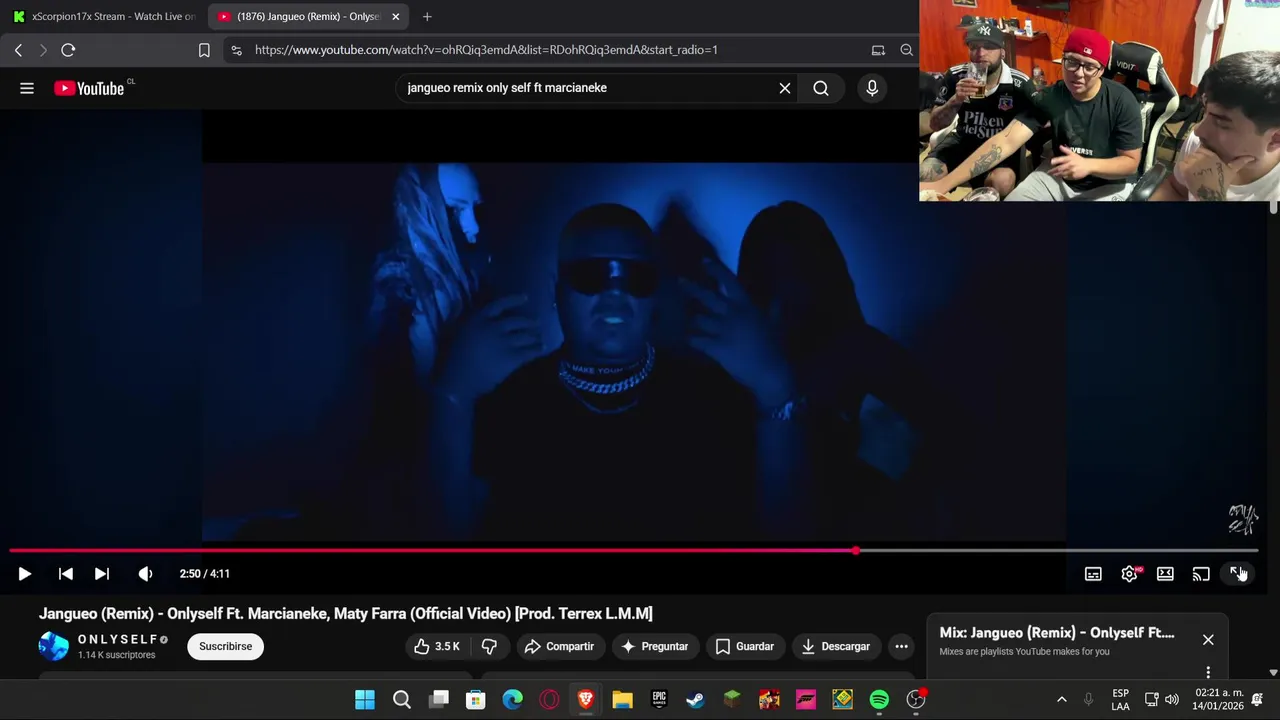Start voice search with microphone
Screen dimensions: 1280x720
pos(872,88)
